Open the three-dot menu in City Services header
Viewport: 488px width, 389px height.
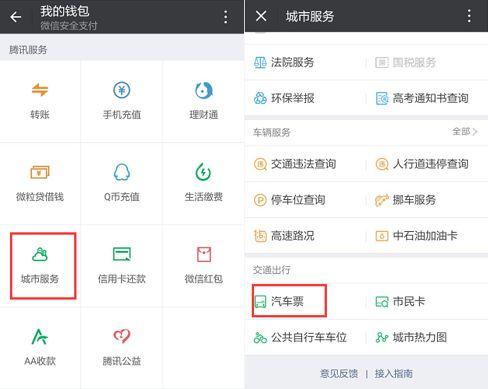(469, 16)
